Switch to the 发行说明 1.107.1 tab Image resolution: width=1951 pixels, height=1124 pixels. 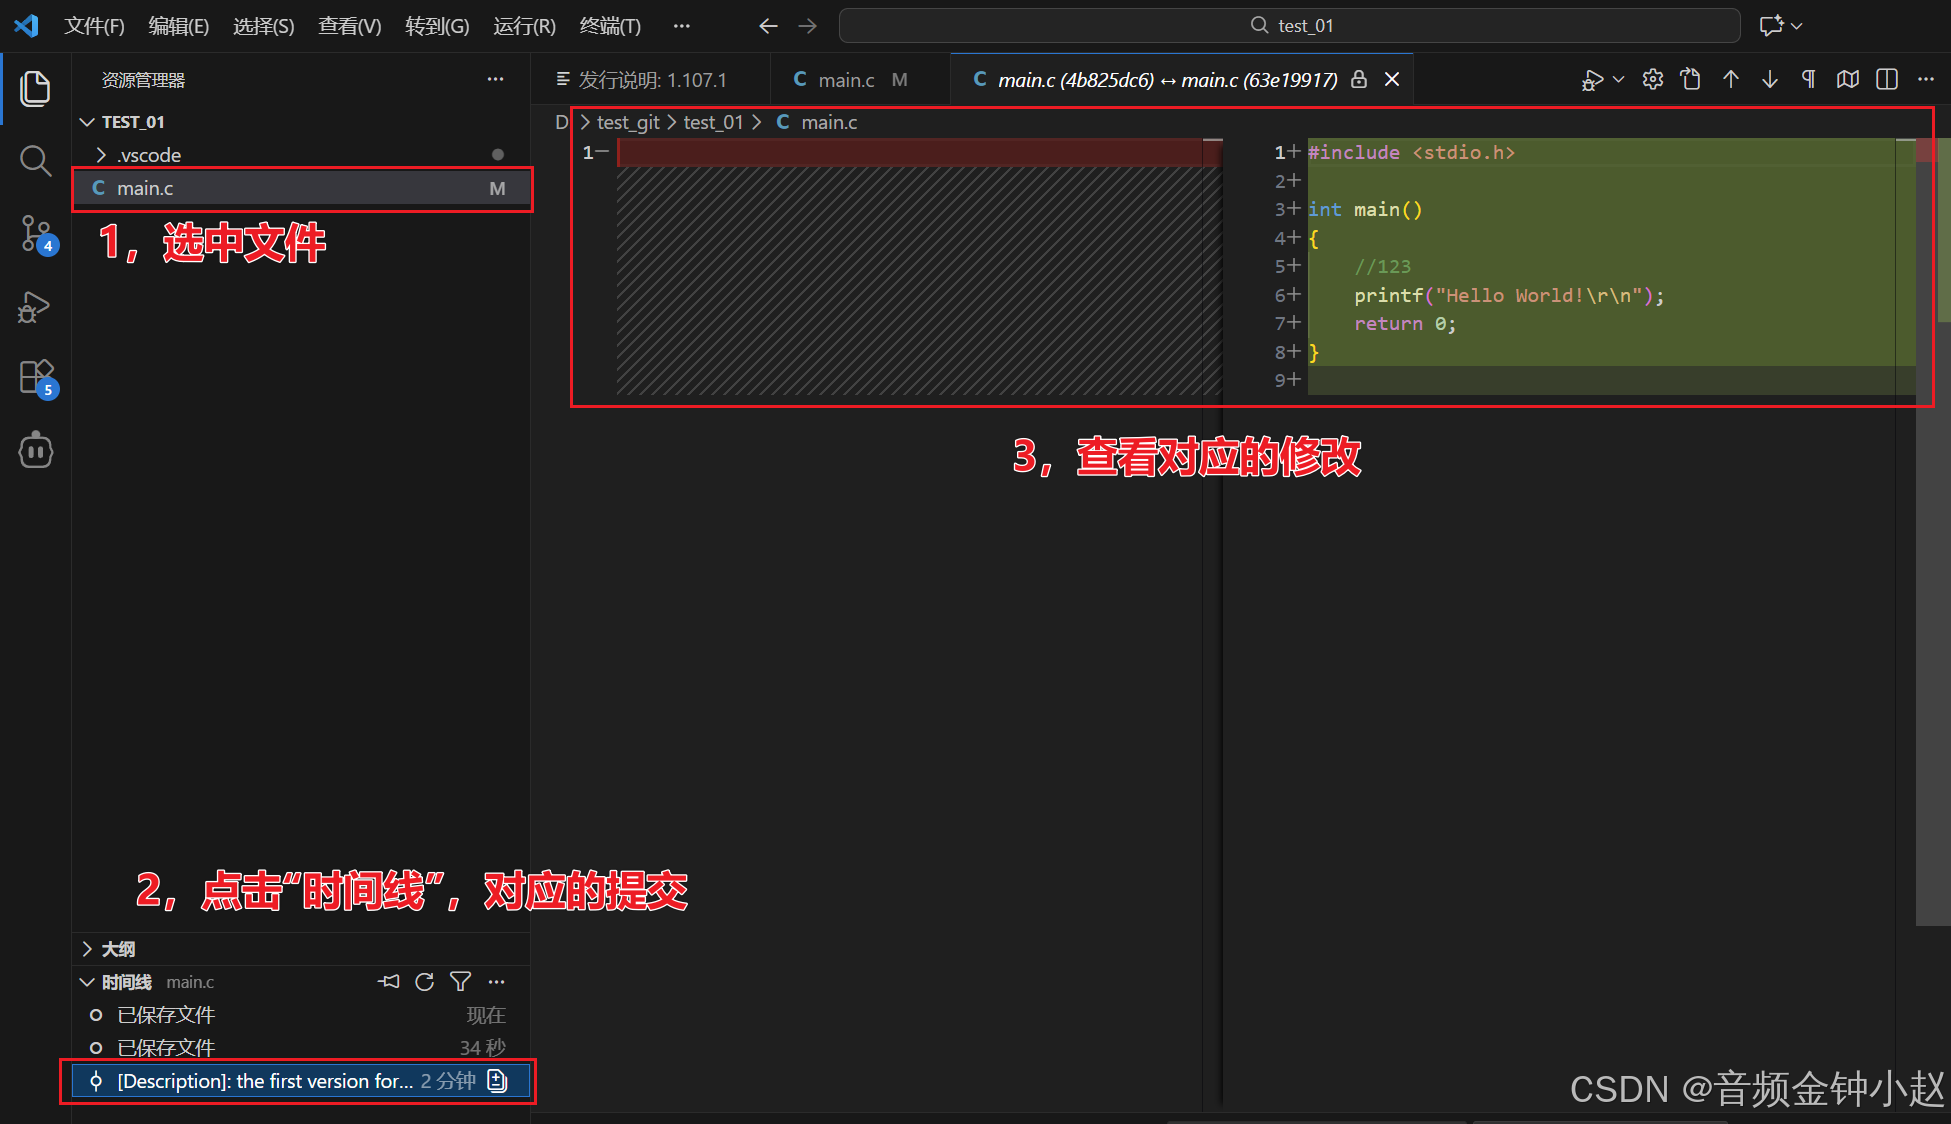[x=642, y=80]
